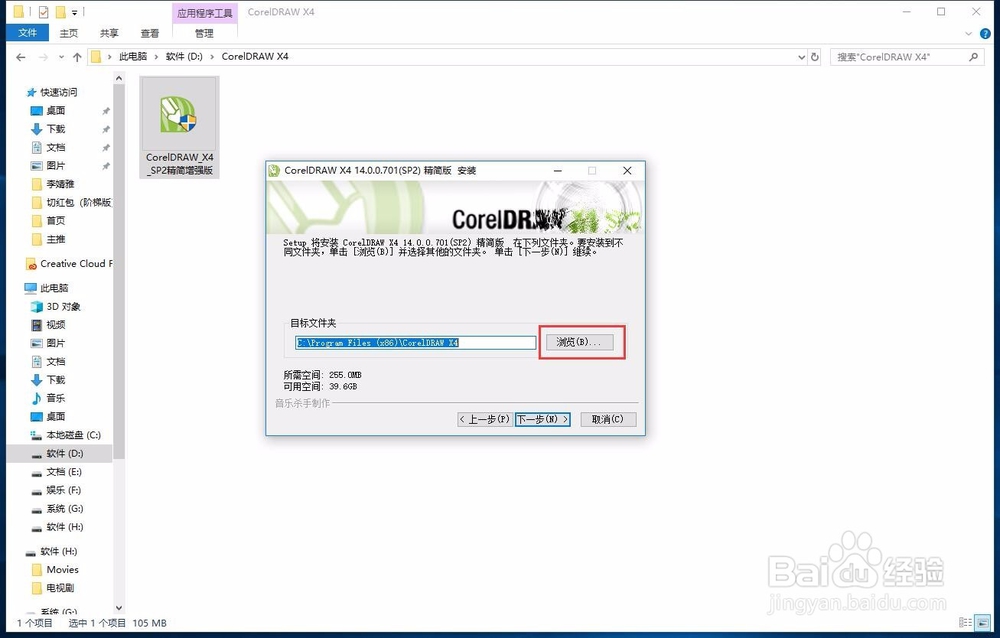Open the 文件 ribbon tab
The width and height of the screenshot is (1000, 638).
coord(27,33)
